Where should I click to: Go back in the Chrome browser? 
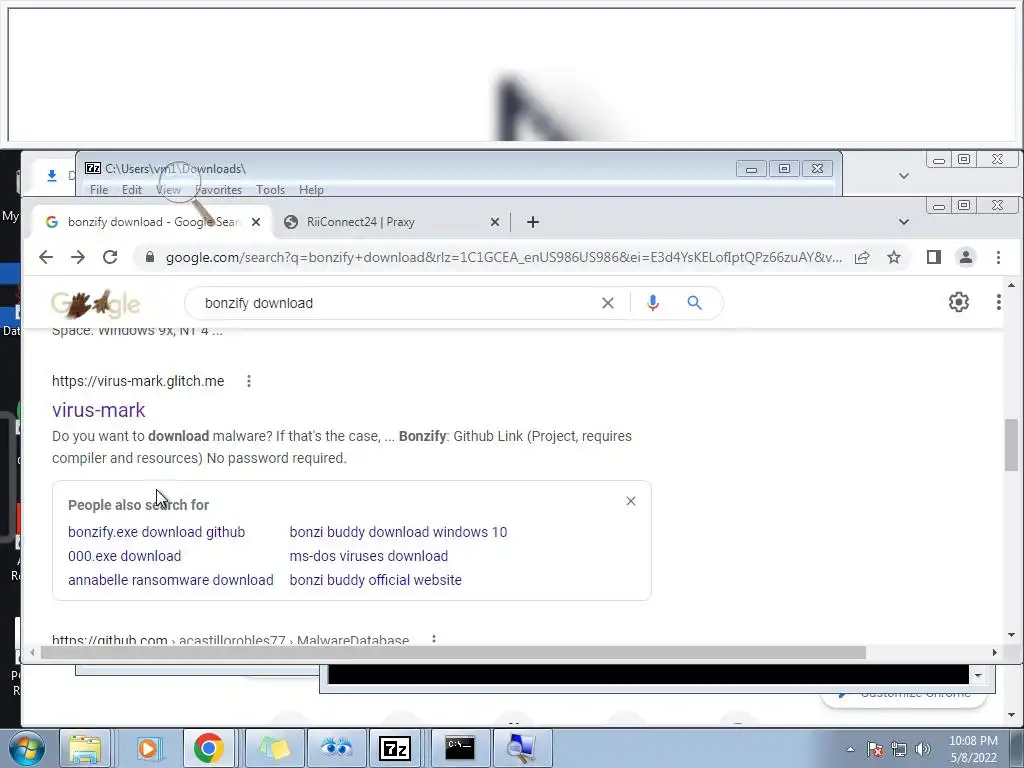click(x=46, y=257)
